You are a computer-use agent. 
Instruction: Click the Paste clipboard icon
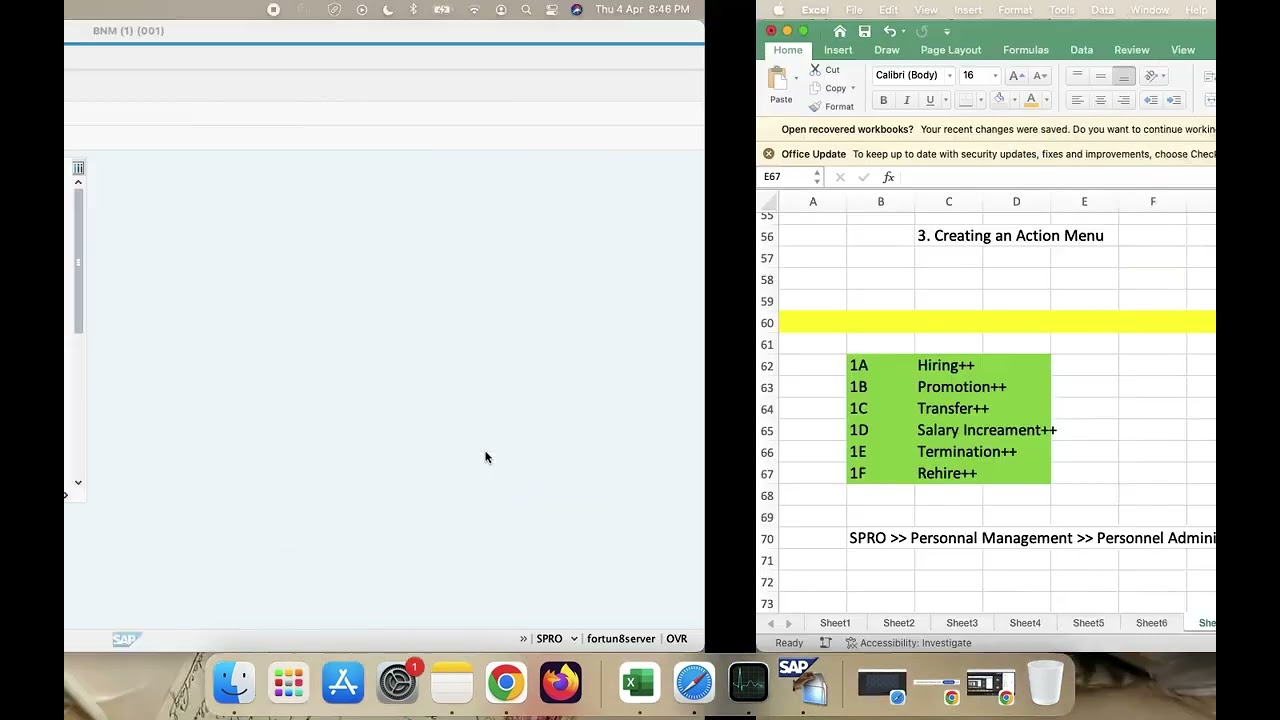pos(777,79)
